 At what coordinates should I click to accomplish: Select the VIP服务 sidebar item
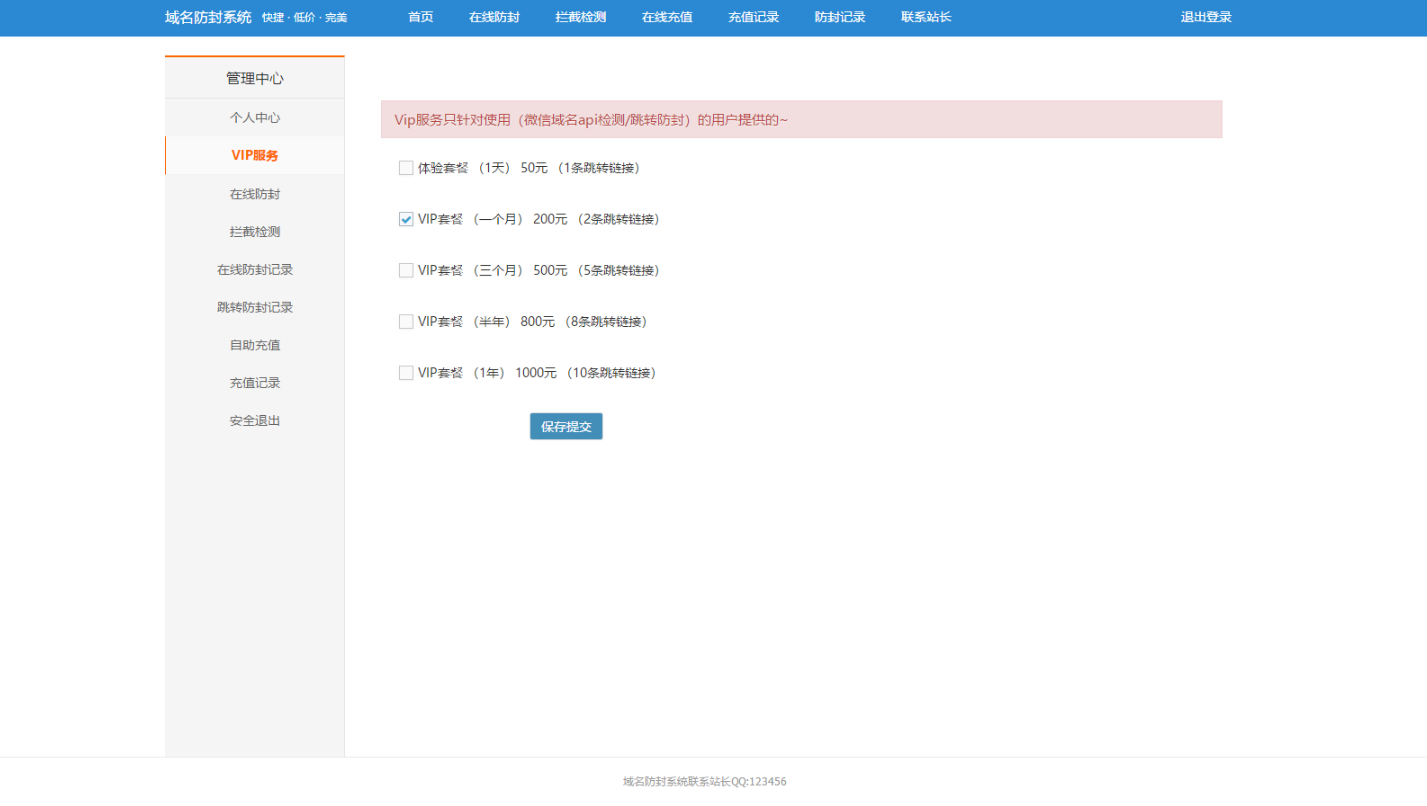255,156
